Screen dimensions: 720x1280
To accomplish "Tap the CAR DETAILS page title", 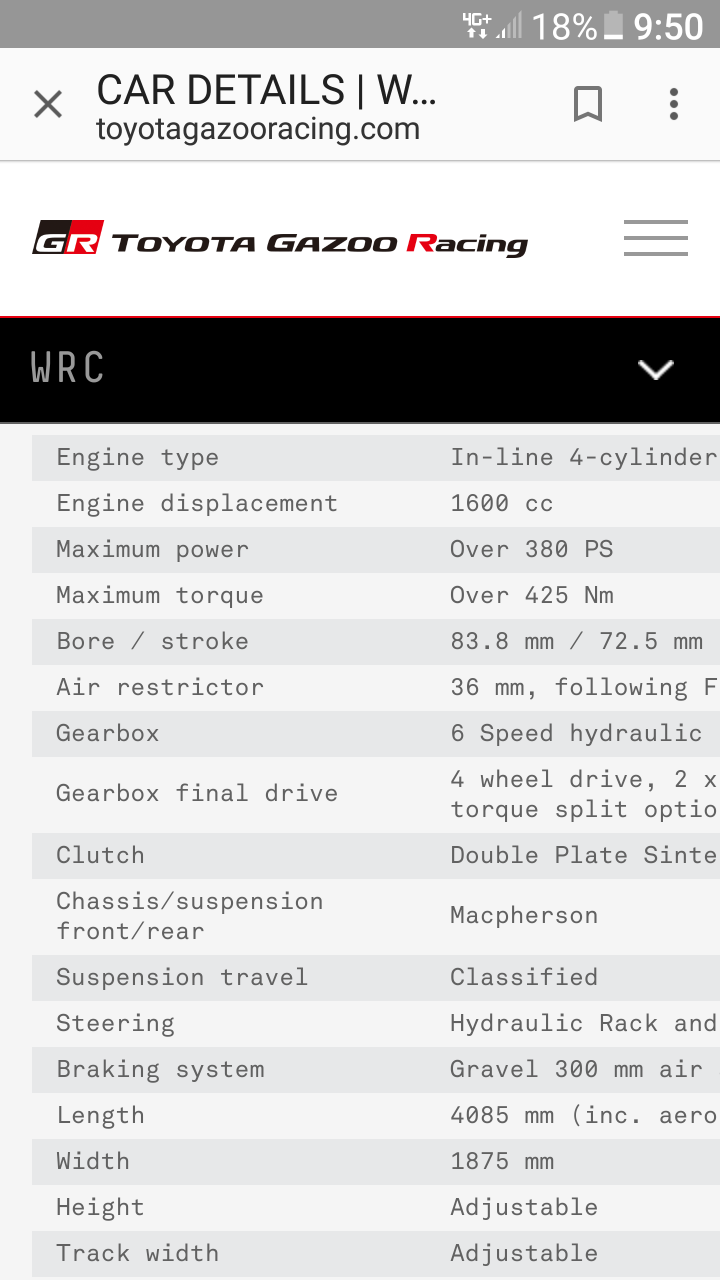I will pos(266,91).
